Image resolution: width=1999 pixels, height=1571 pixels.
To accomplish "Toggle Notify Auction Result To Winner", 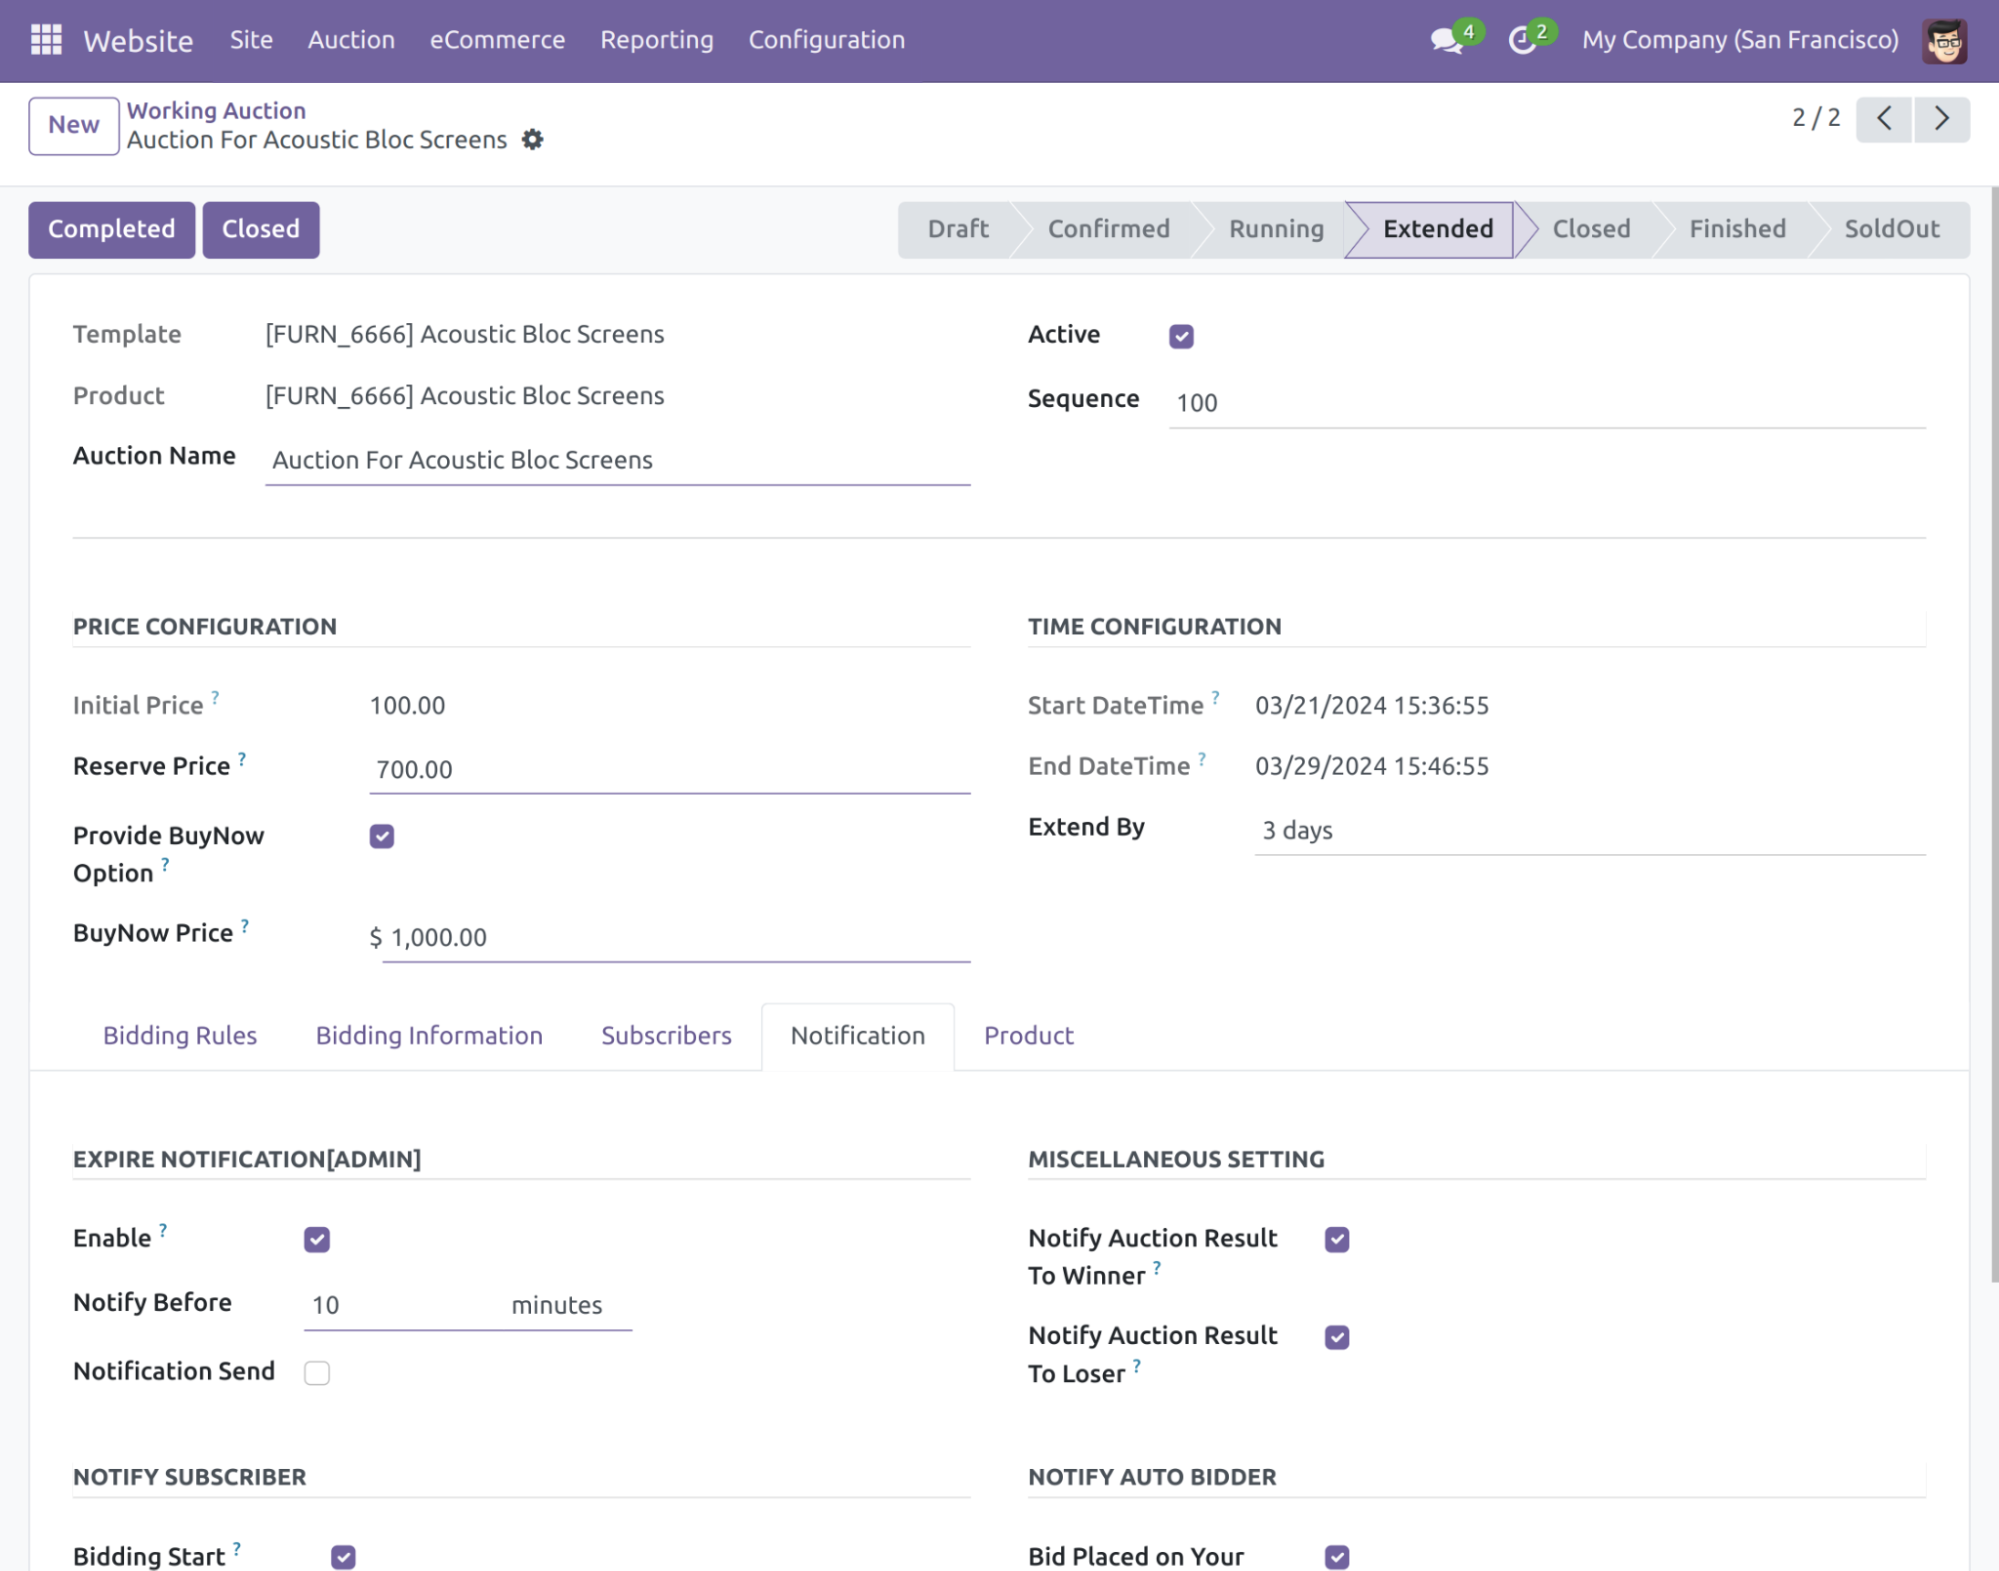I will [1337, 1240].
